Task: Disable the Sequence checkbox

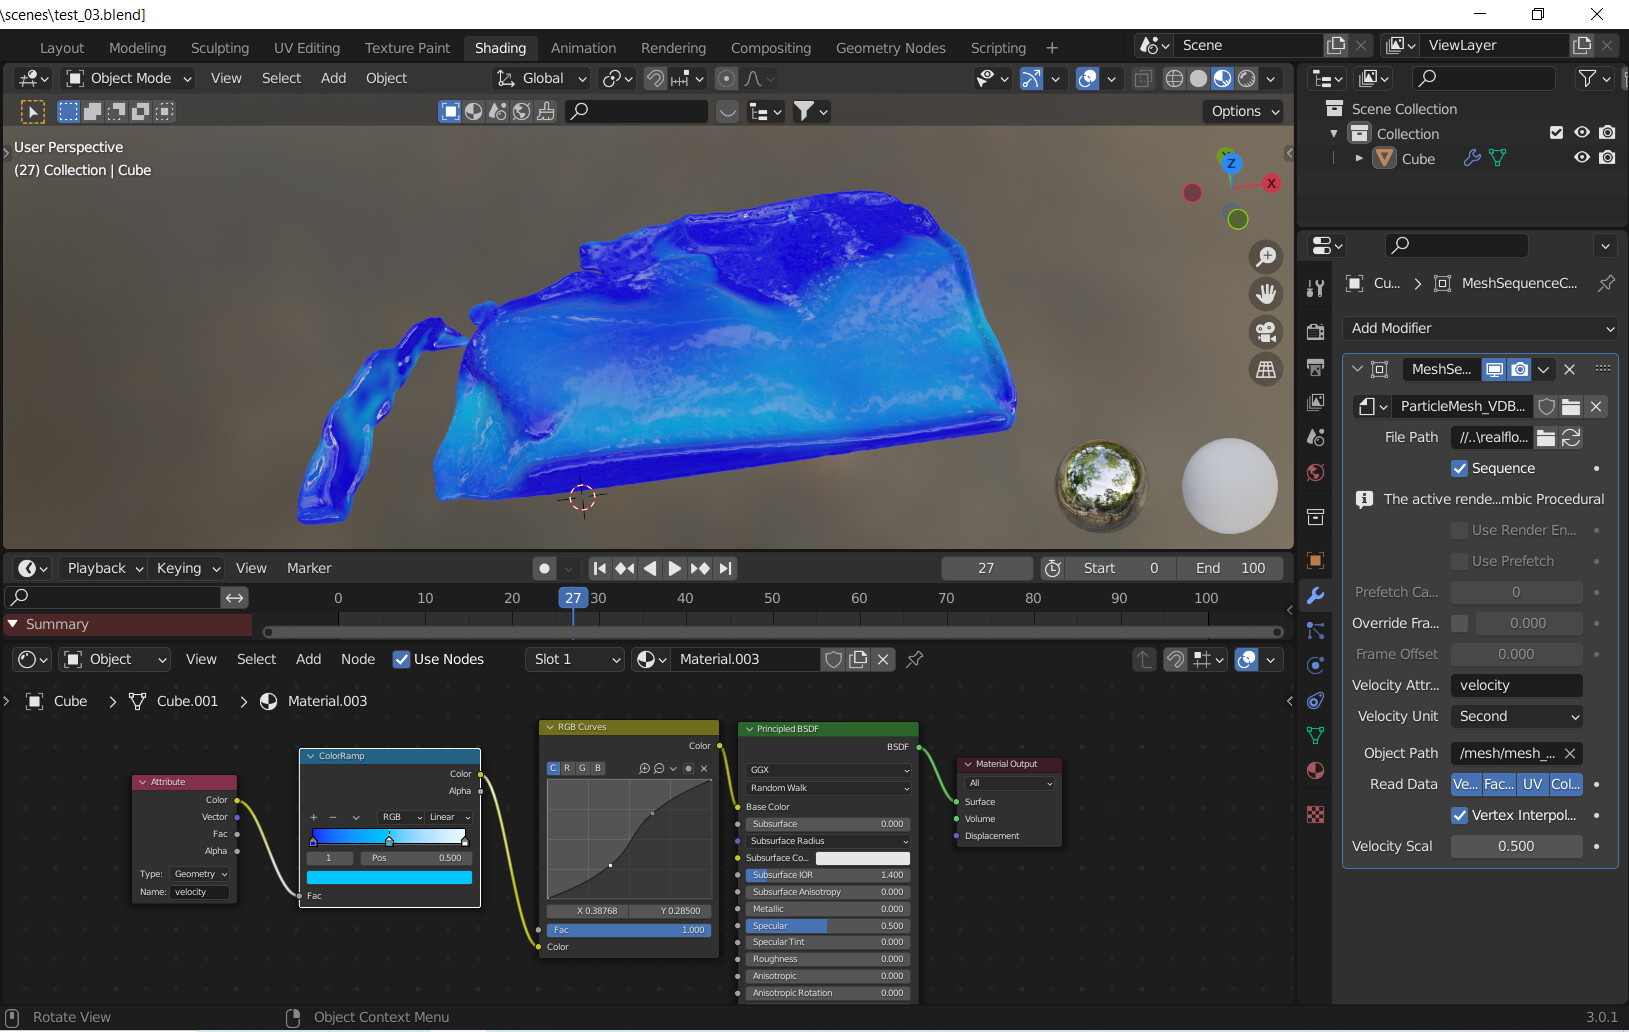Action: click(x=1459, y=468)
